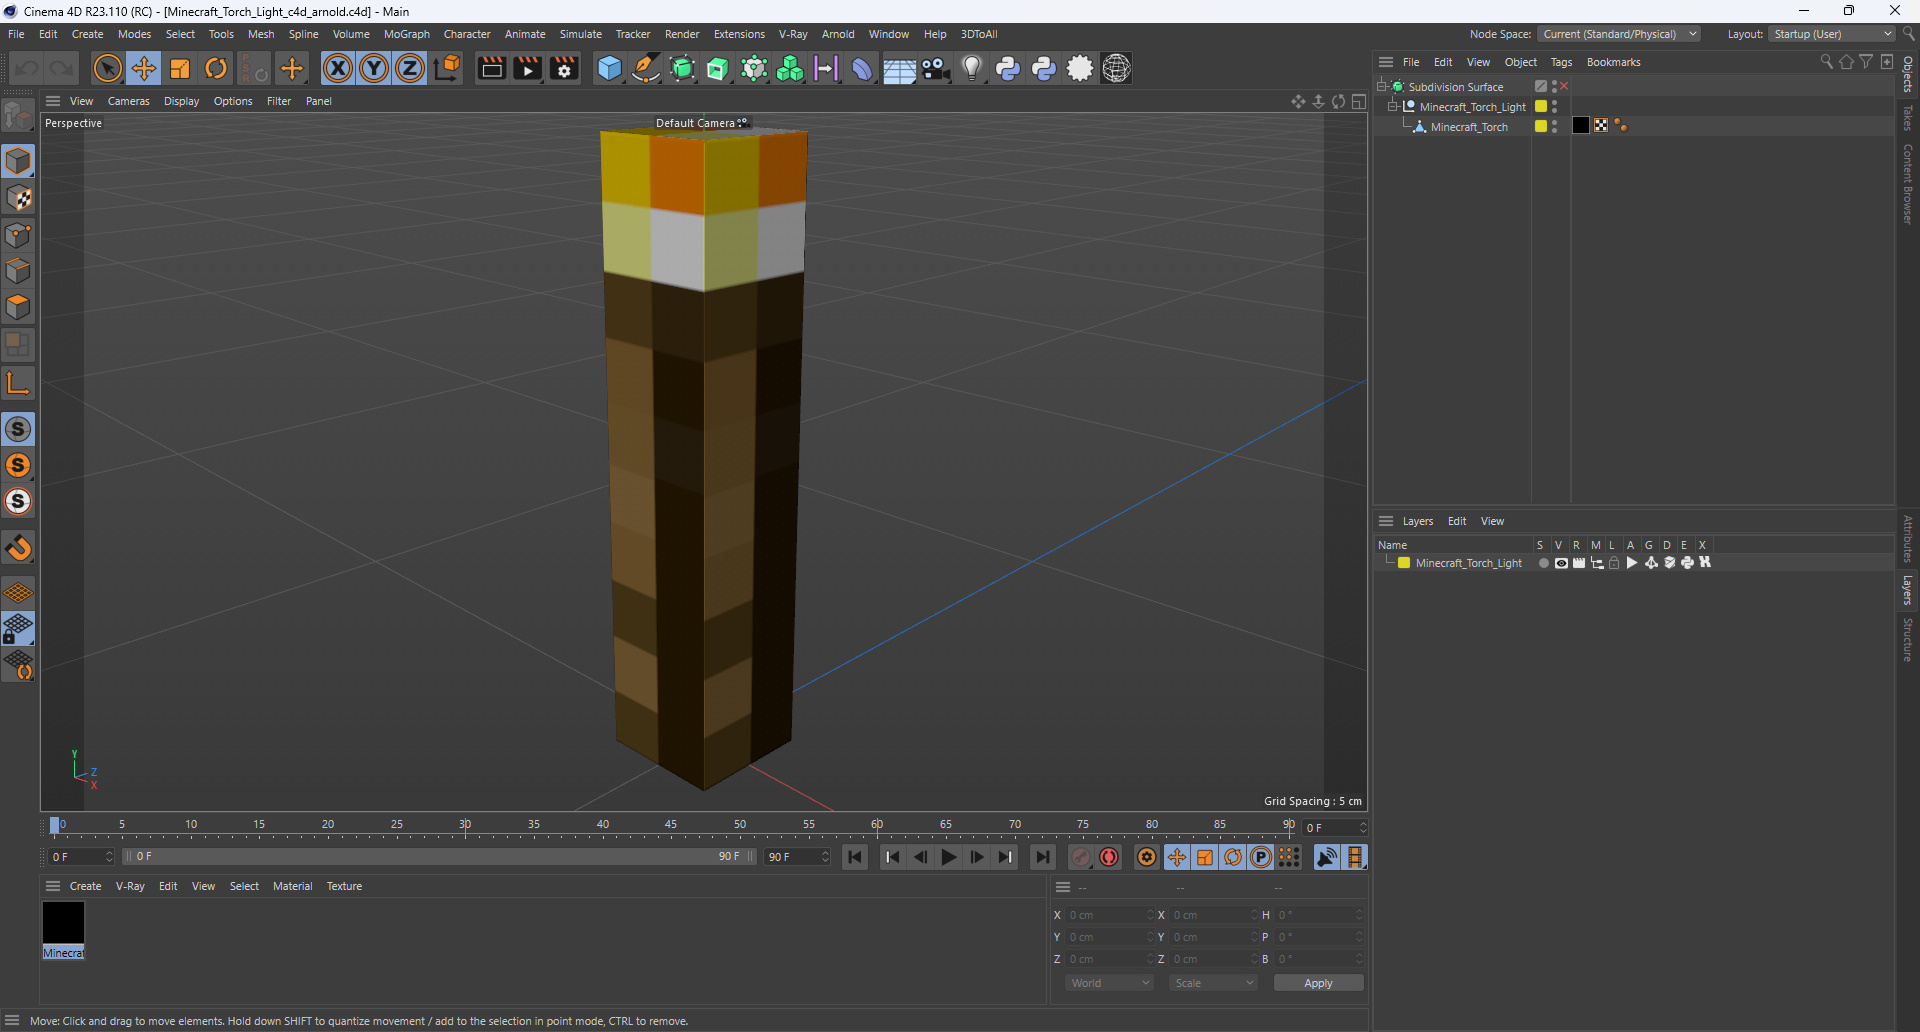Switch to the Takes side tab
1920x1032 pixels.
coord(1908,118)
